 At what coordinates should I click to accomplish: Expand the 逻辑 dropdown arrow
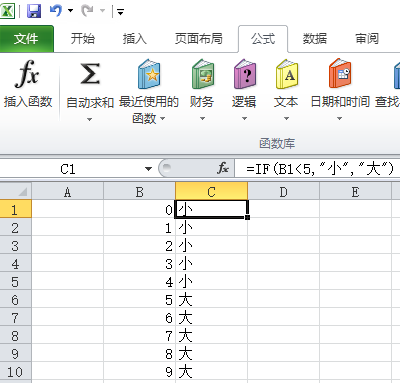(244, 119)
